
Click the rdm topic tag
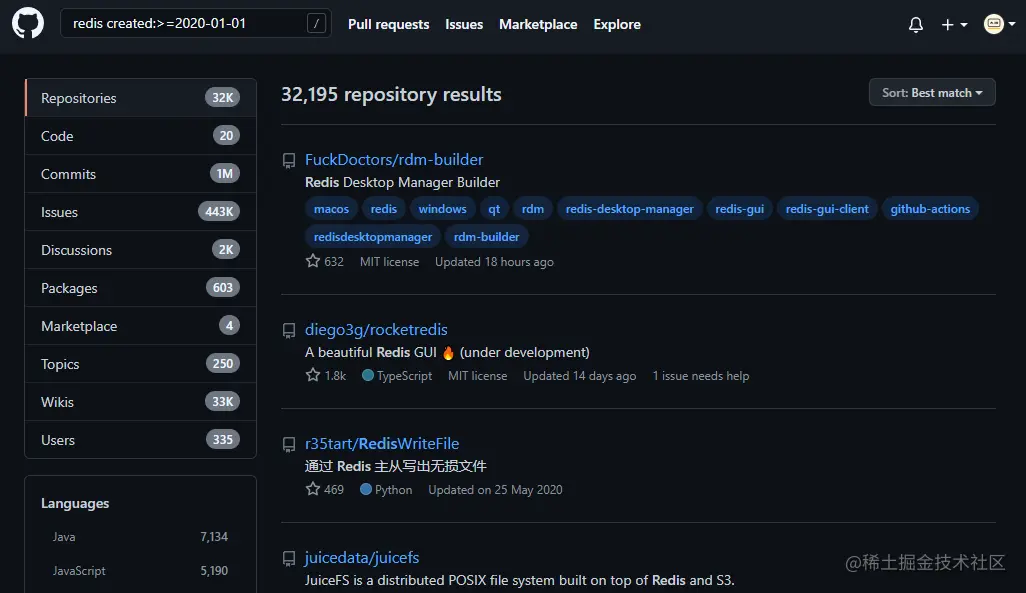tap(533, 209)
